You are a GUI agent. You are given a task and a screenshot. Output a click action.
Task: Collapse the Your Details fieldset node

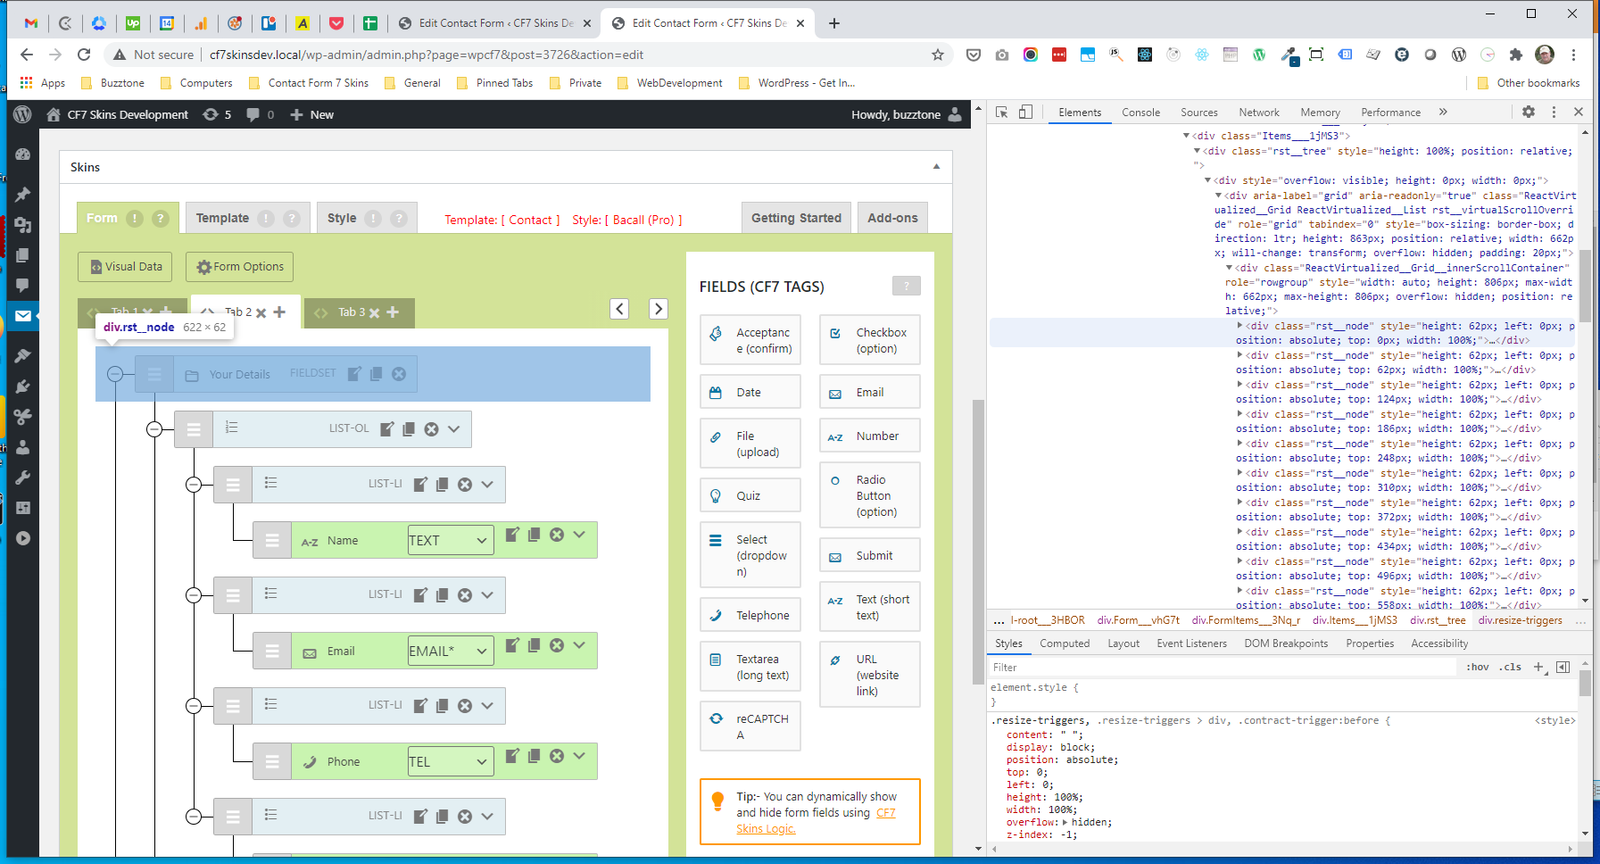[x=115, y=374]
